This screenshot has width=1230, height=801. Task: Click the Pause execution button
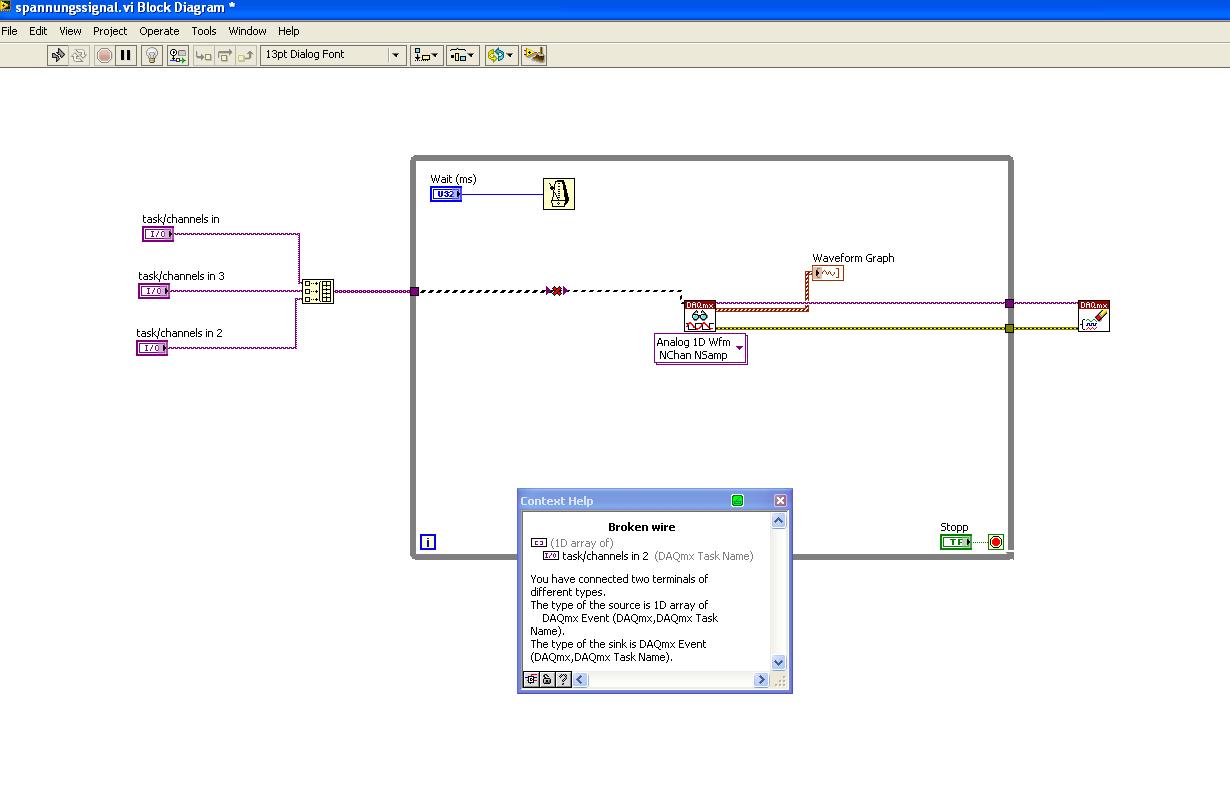126,55
